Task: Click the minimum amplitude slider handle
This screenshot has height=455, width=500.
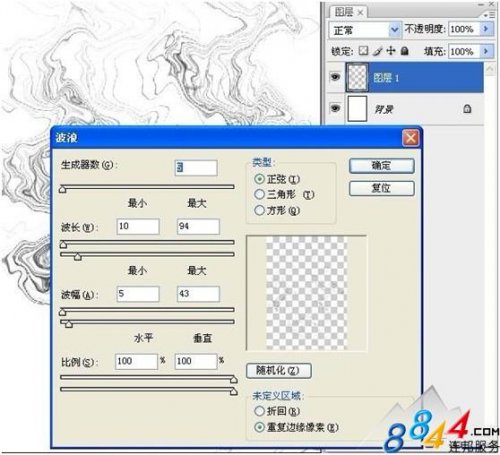Action: click(62, 312)
